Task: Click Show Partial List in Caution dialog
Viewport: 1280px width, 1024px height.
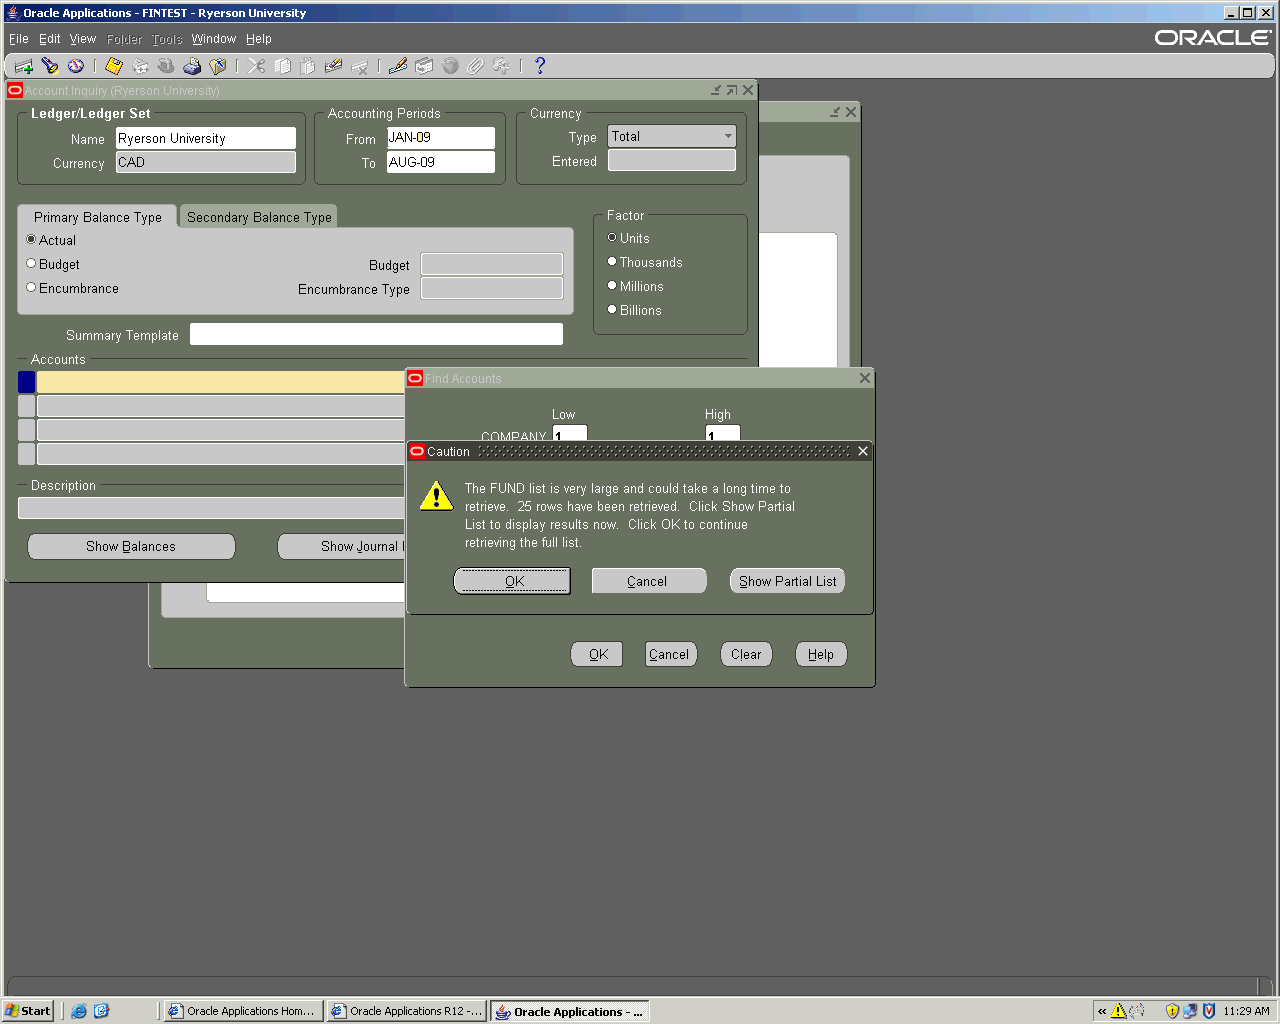Action: [x=787, y=581]
